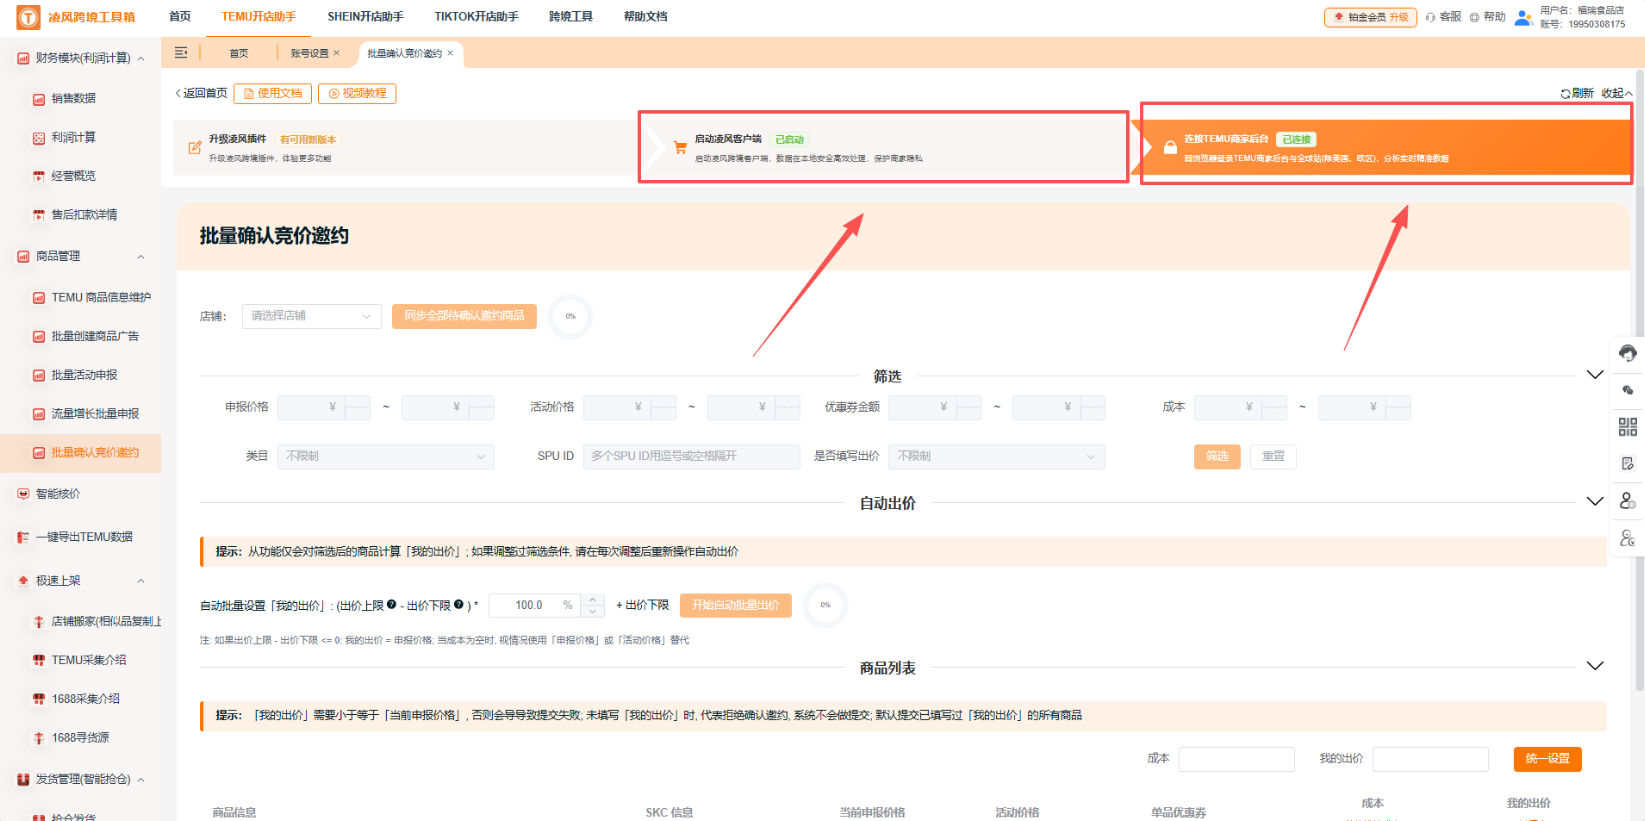
Task: Click the 刷新 refresh icon
Action: [1565, 93]
